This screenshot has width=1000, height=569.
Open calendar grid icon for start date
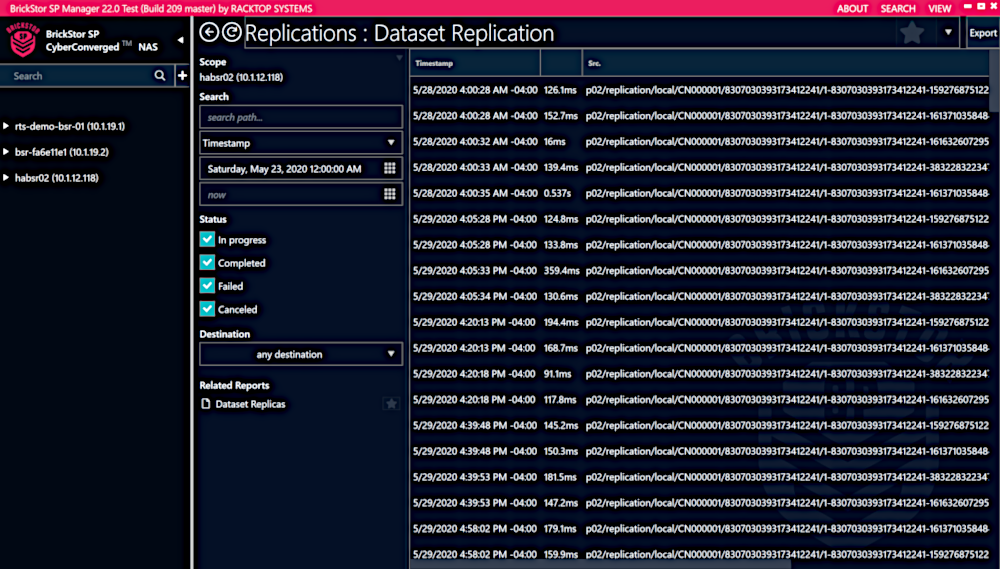click(390, 168)
